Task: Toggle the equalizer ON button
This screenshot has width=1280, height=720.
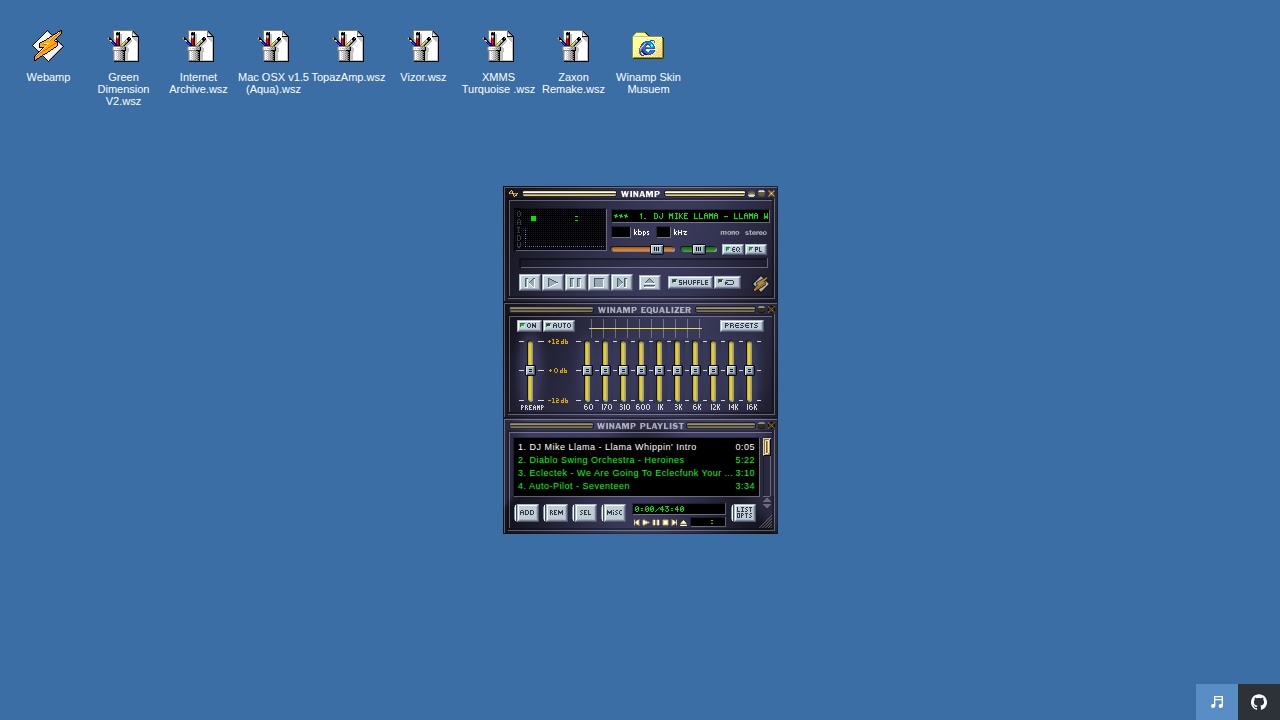Action: click(529, 326)
